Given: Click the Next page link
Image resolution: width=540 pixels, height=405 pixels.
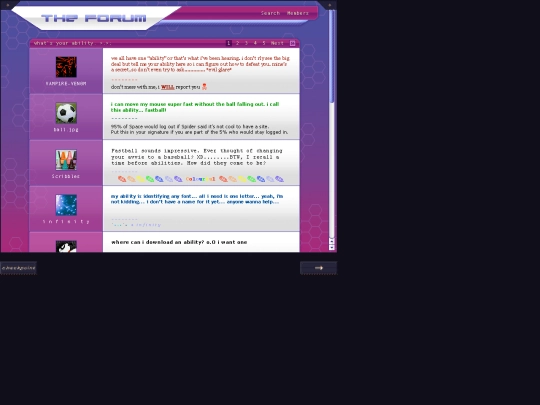Looking at the screenshot, I should tap(277, 43).
